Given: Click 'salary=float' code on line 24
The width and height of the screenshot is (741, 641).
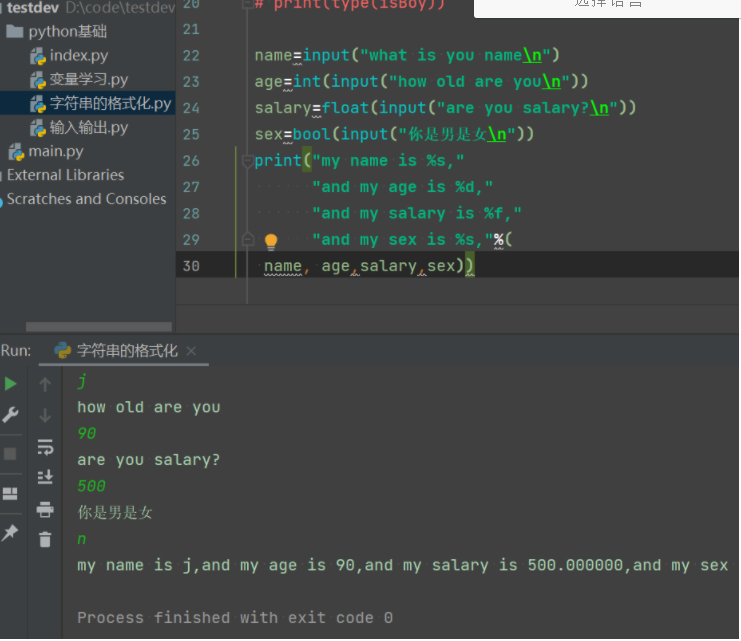Looking at the screenshot, I should 312,108.
